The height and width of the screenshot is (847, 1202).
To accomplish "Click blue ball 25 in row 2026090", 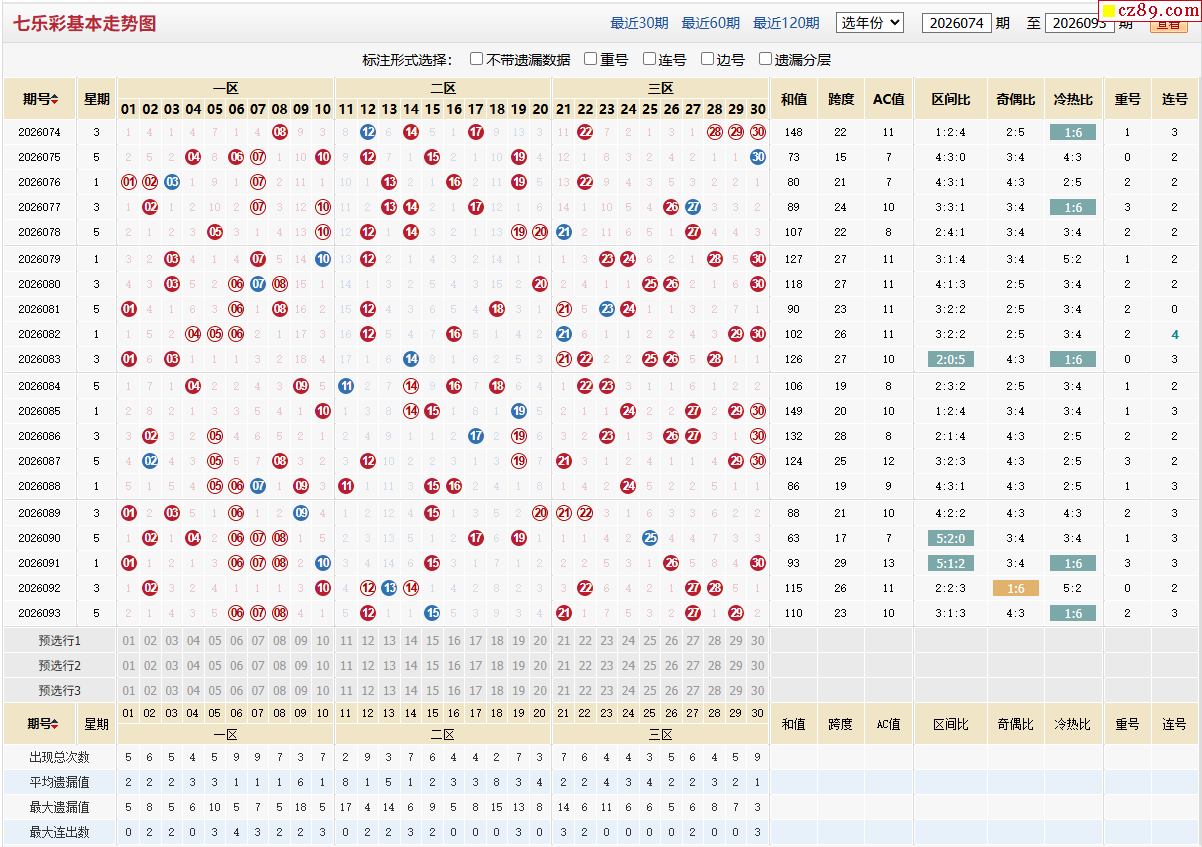I will (650, 538).
